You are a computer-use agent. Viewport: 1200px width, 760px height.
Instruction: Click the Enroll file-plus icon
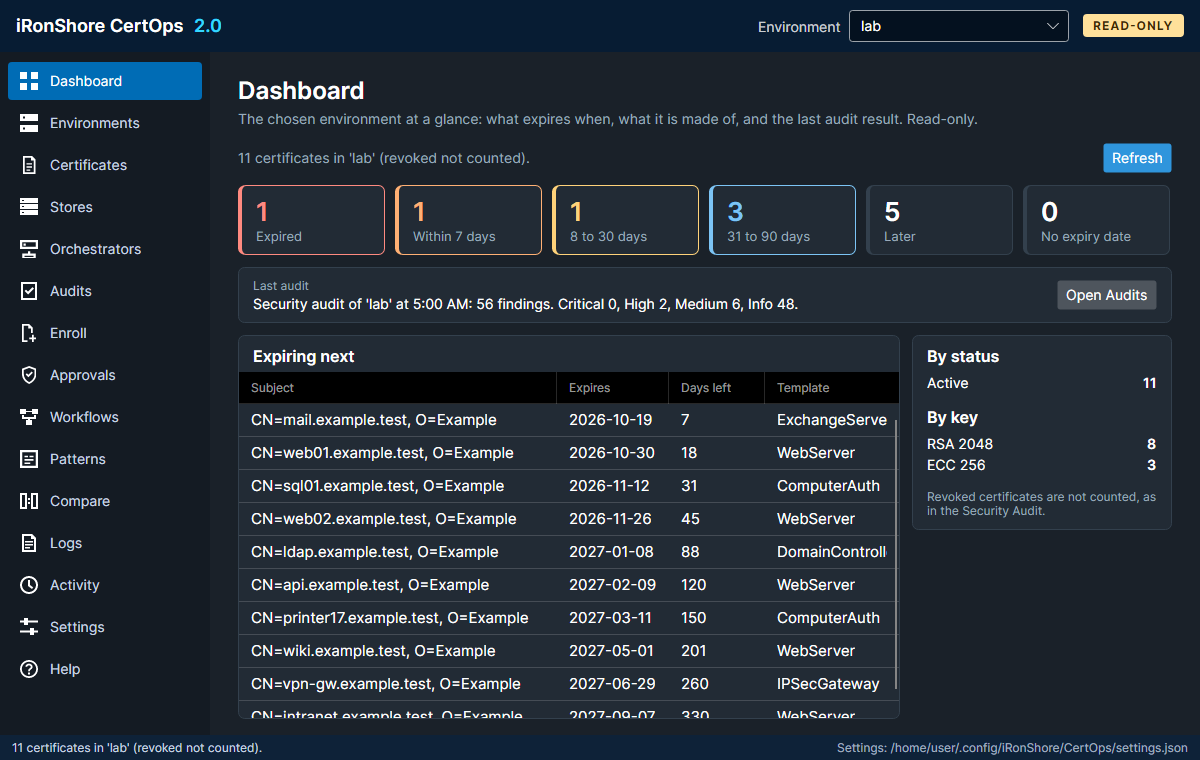[29, 333]
